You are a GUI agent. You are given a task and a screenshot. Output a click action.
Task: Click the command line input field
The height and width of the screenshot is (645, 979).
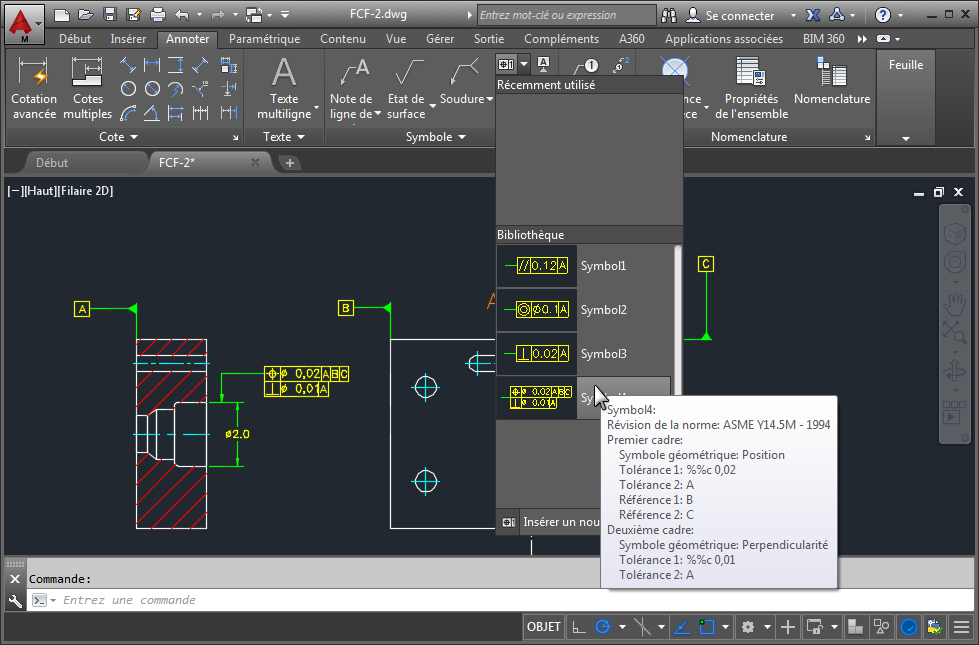point(499,600)
